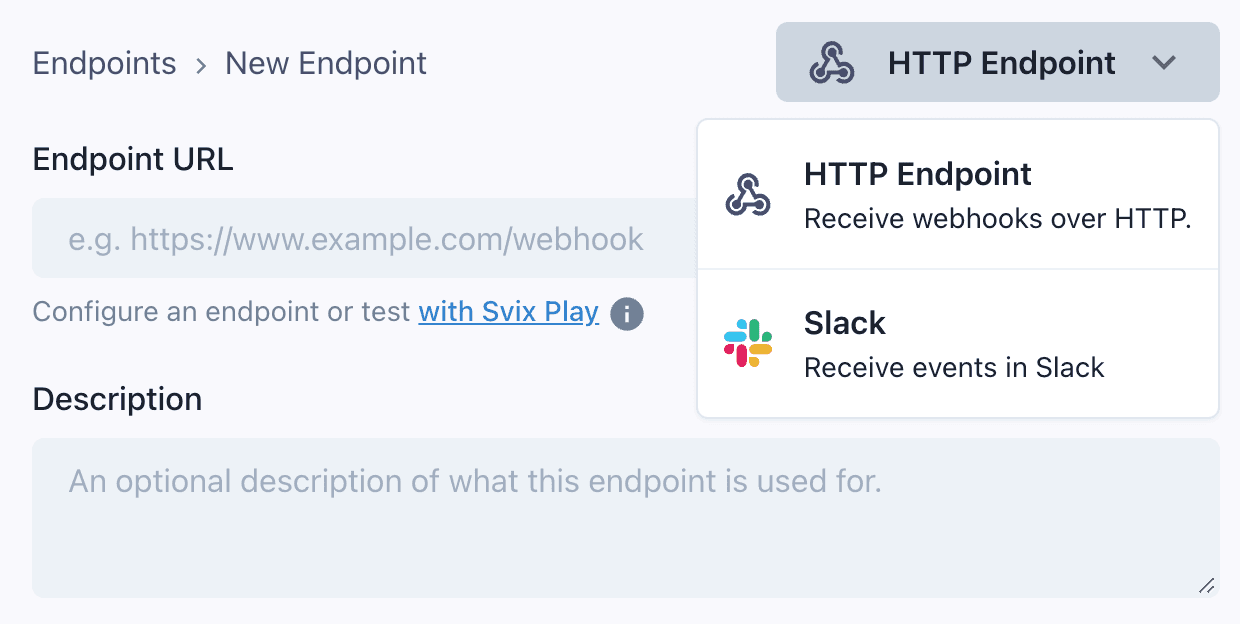This screenshot has height=624, width=1240.
Task: Expand the endpoint type dropdown chevron
Action: pyautogui.click(x=1164, y=62)
